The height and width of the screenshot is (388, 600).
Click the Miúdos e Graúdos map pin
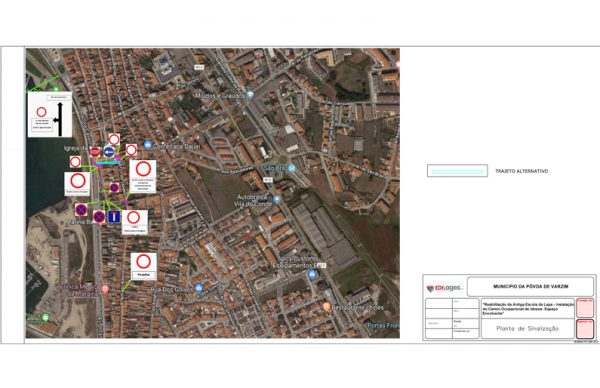[251, 94]
